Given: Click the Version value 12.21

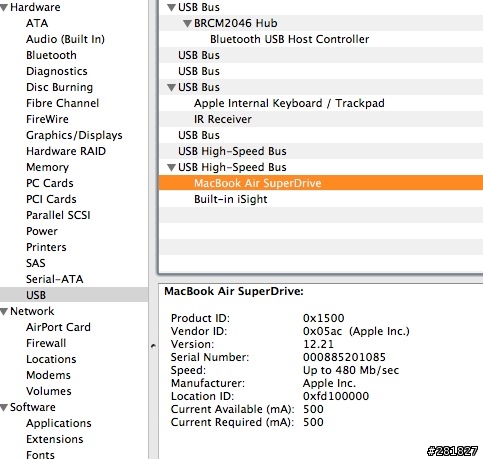Looking at the screenshot, I should point(318,344).
